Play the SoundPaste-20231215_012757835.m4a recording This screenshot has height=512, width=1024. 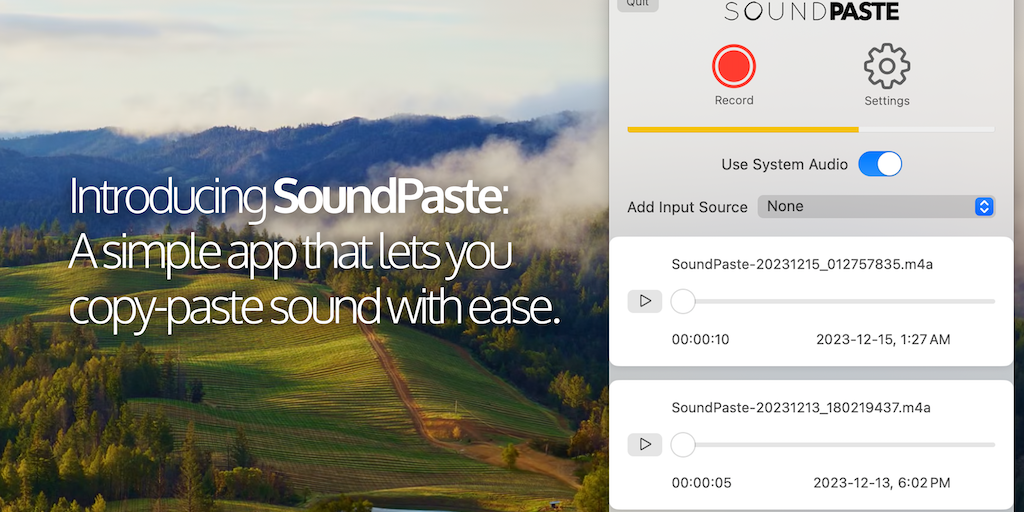[x=645, y=301]
